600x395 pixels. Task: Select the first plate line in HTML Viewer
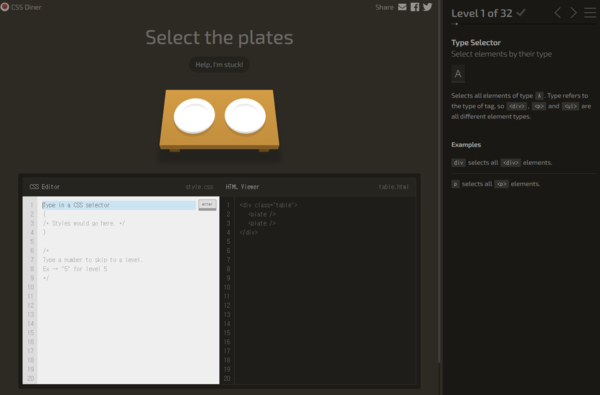pyautogui.click(x=262, y=214)
